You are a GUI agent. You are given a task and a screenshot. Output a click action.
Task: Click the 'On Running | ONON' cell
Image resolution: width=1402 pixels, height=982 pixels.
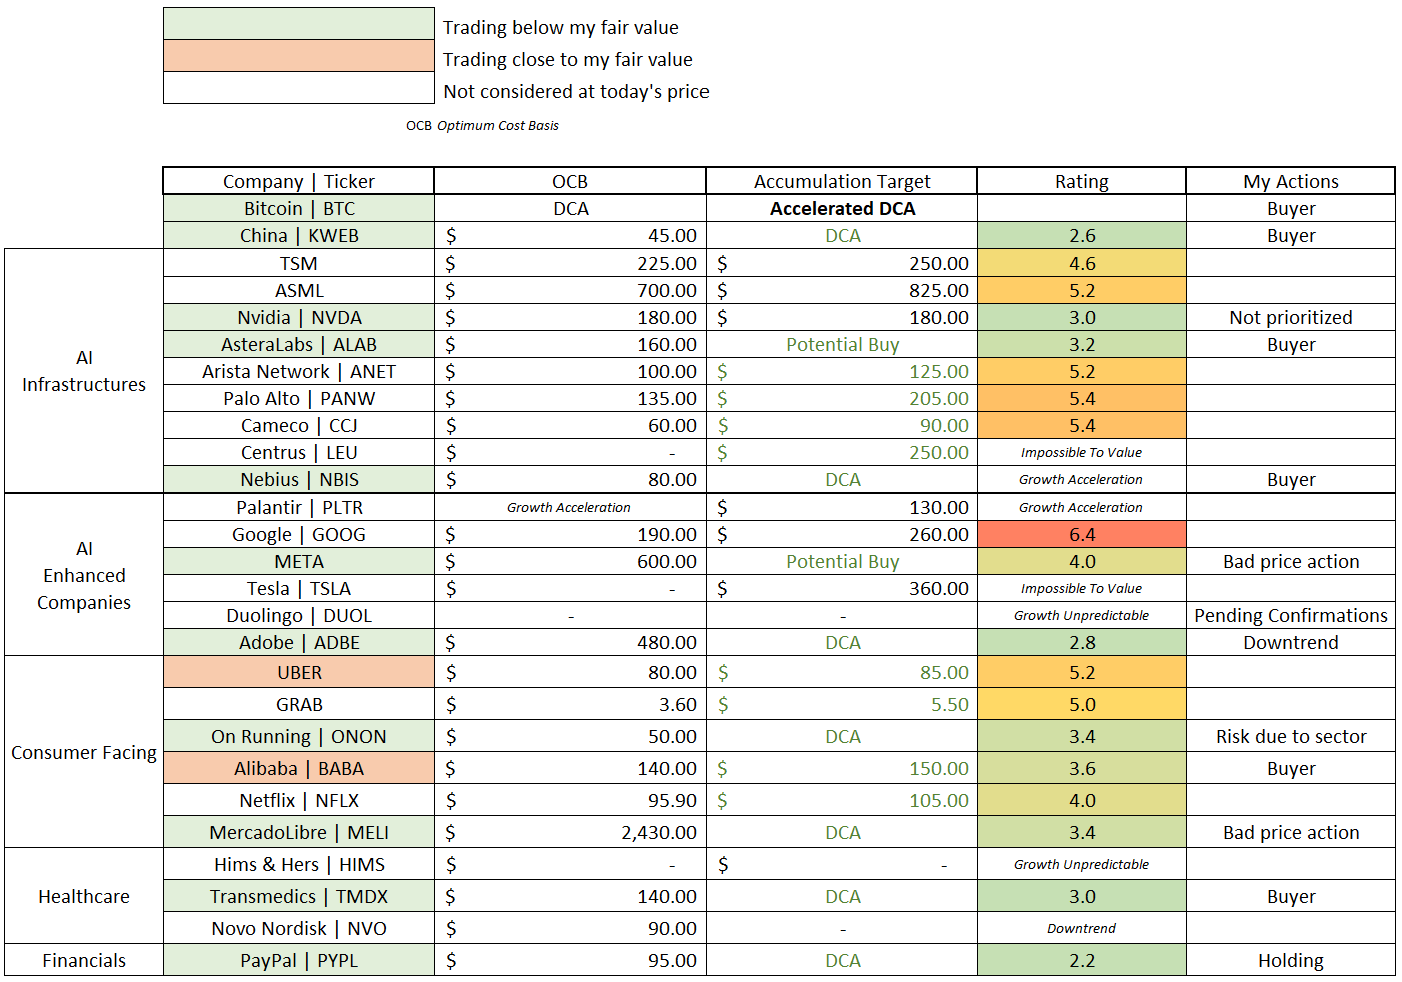point(299,736)
